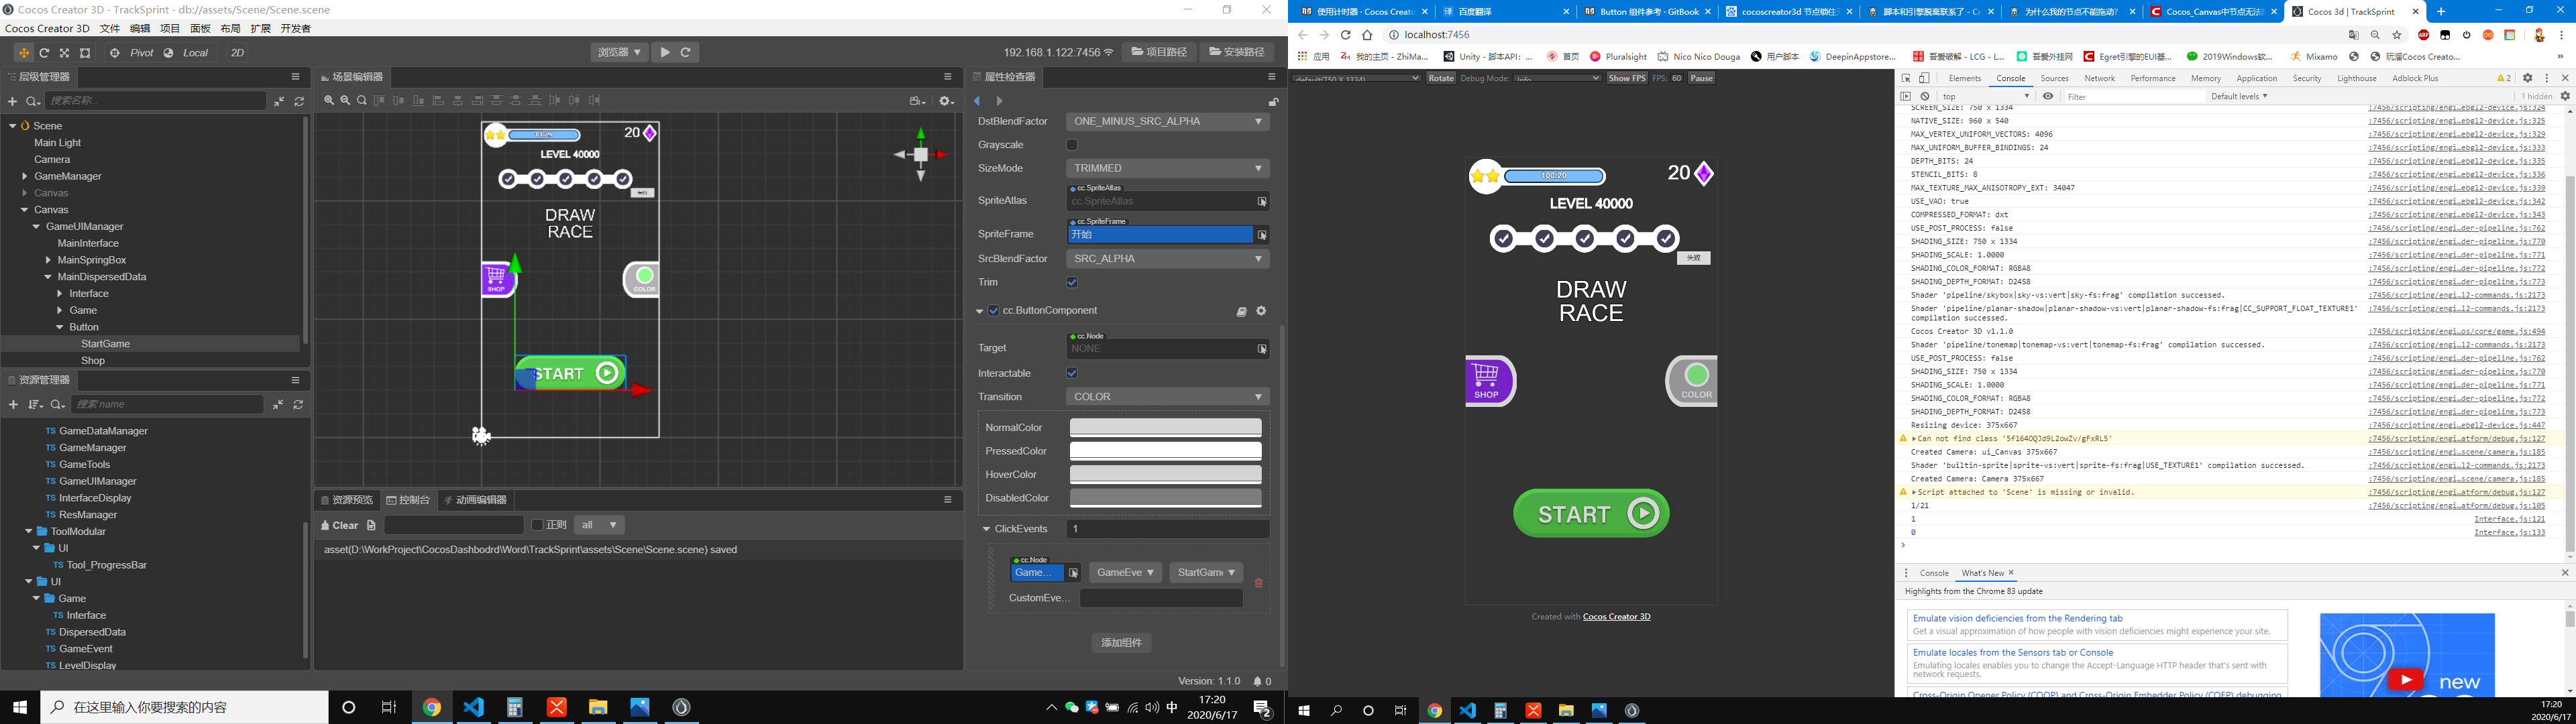Select the rotate transform tool

coord(44,53)
